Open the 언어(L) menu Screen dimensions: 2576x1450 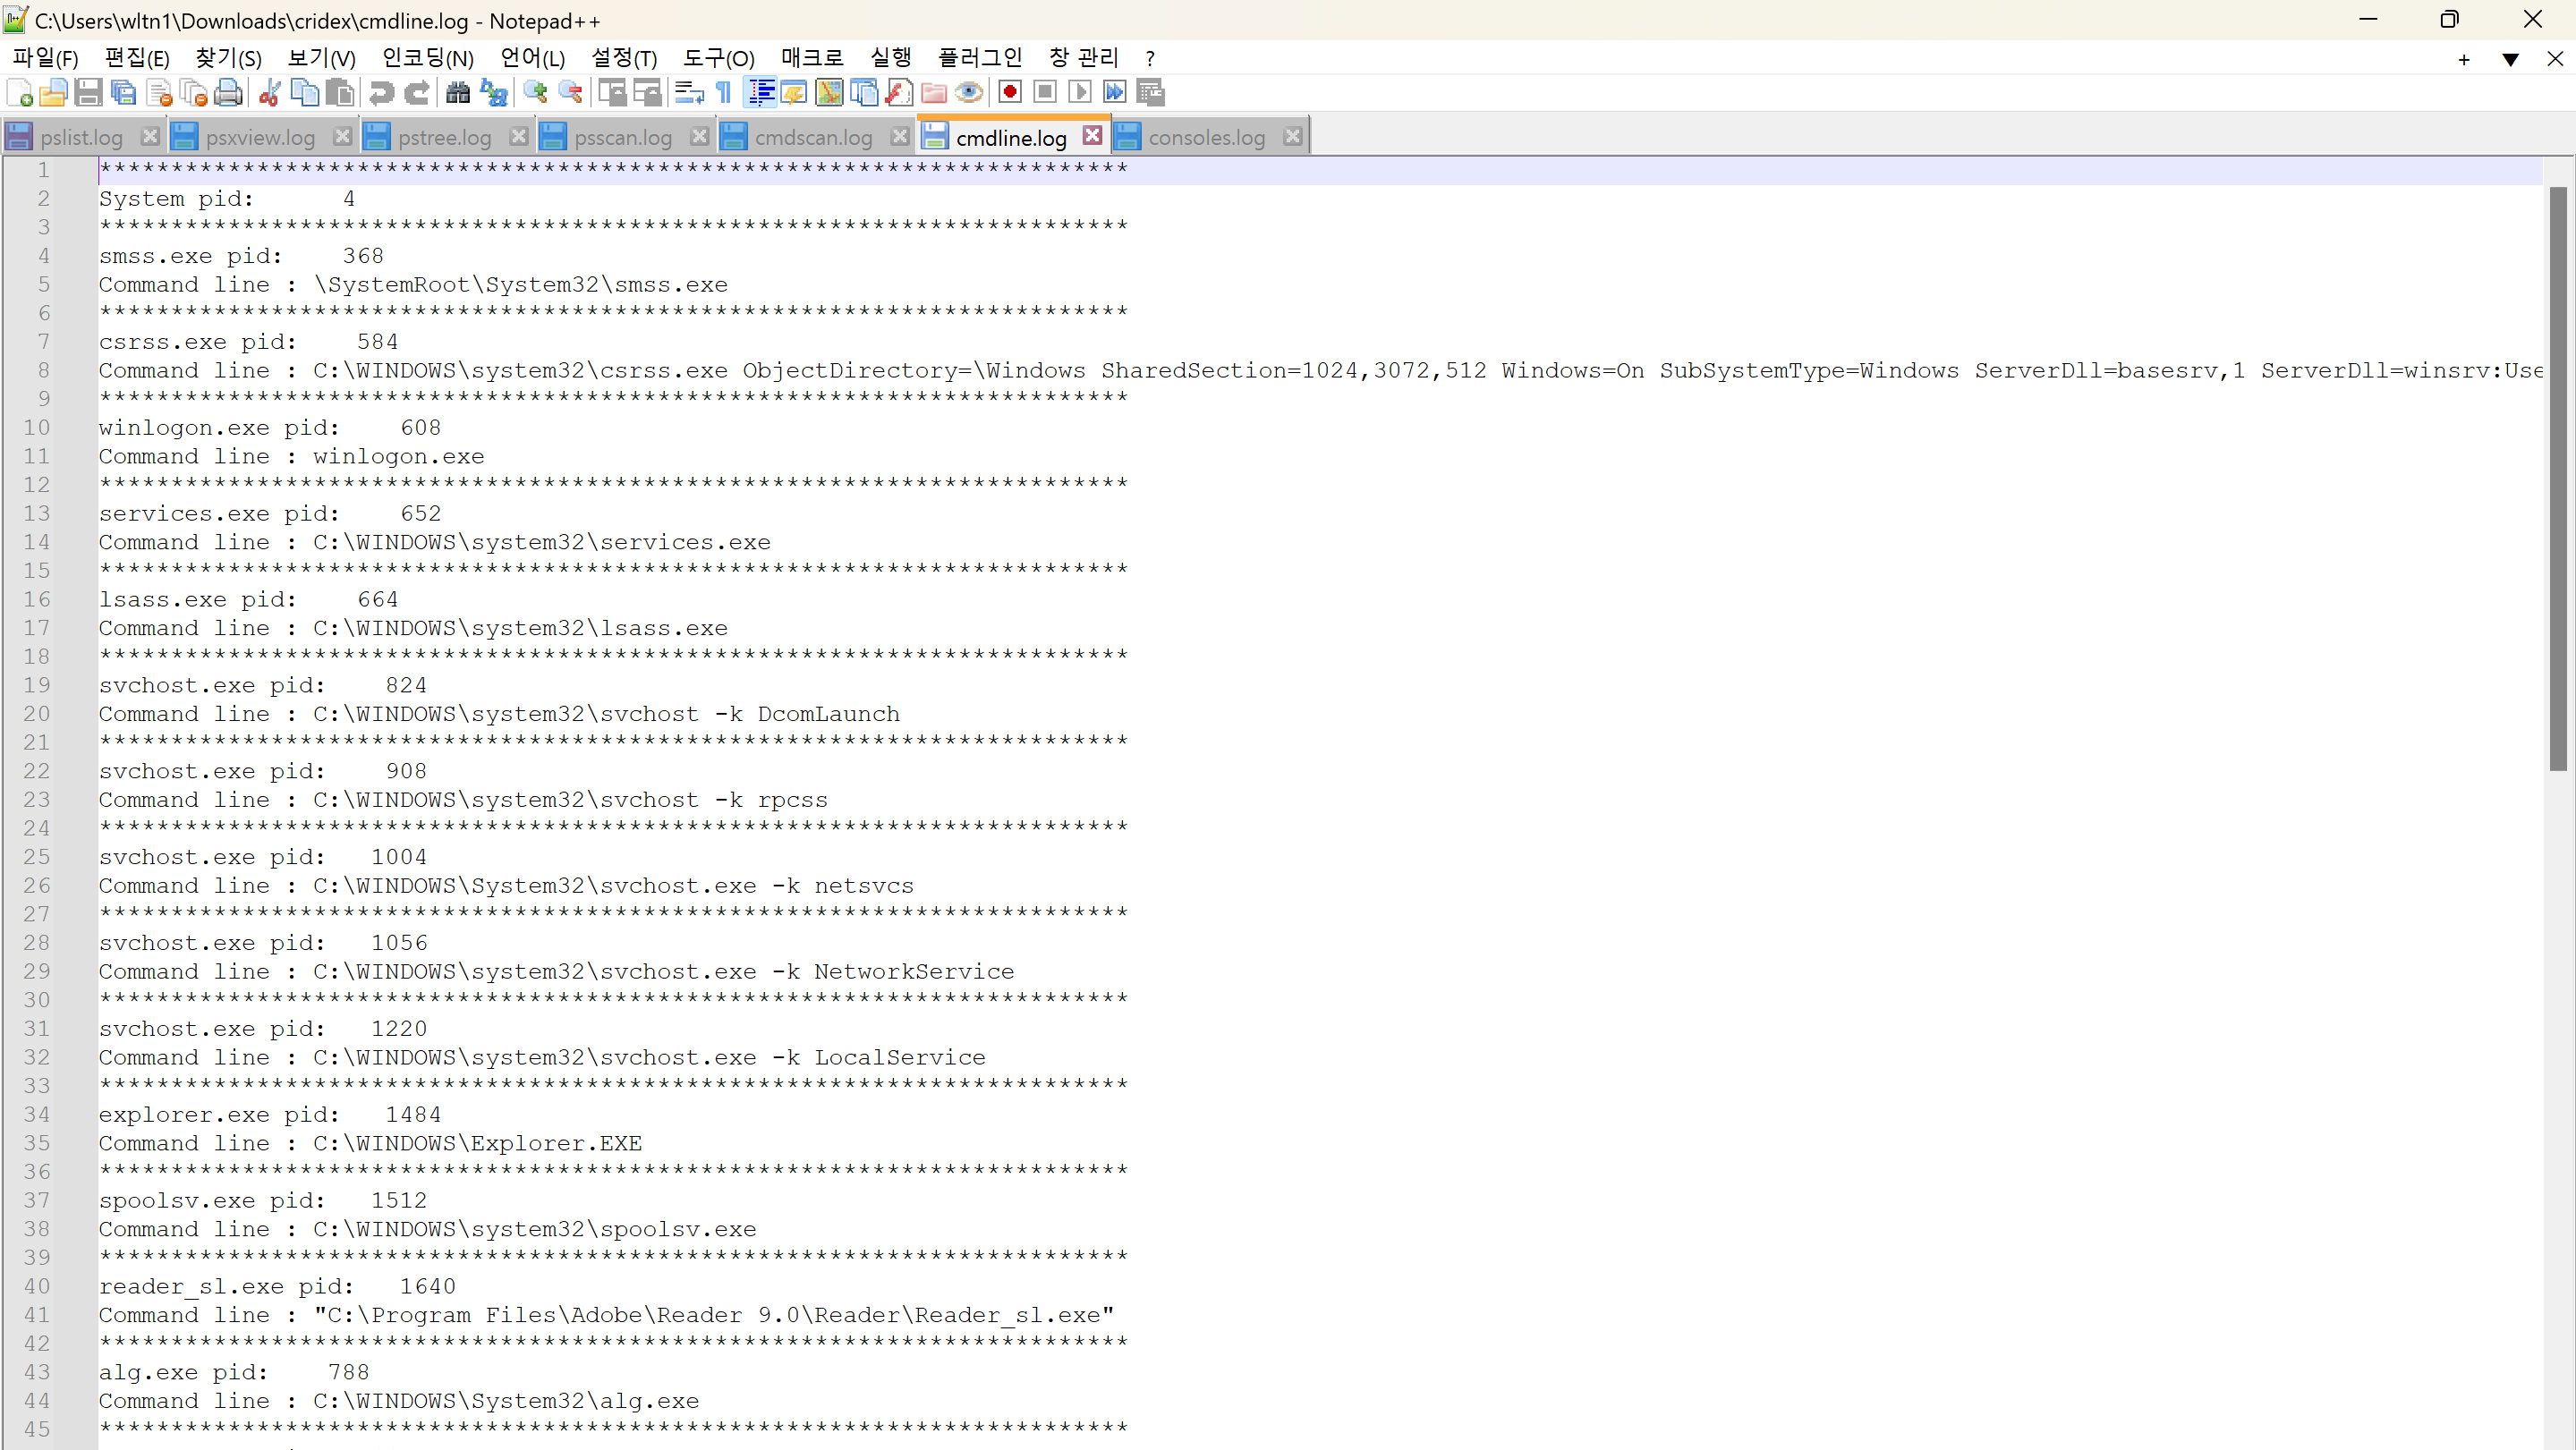tap(533, 58)
